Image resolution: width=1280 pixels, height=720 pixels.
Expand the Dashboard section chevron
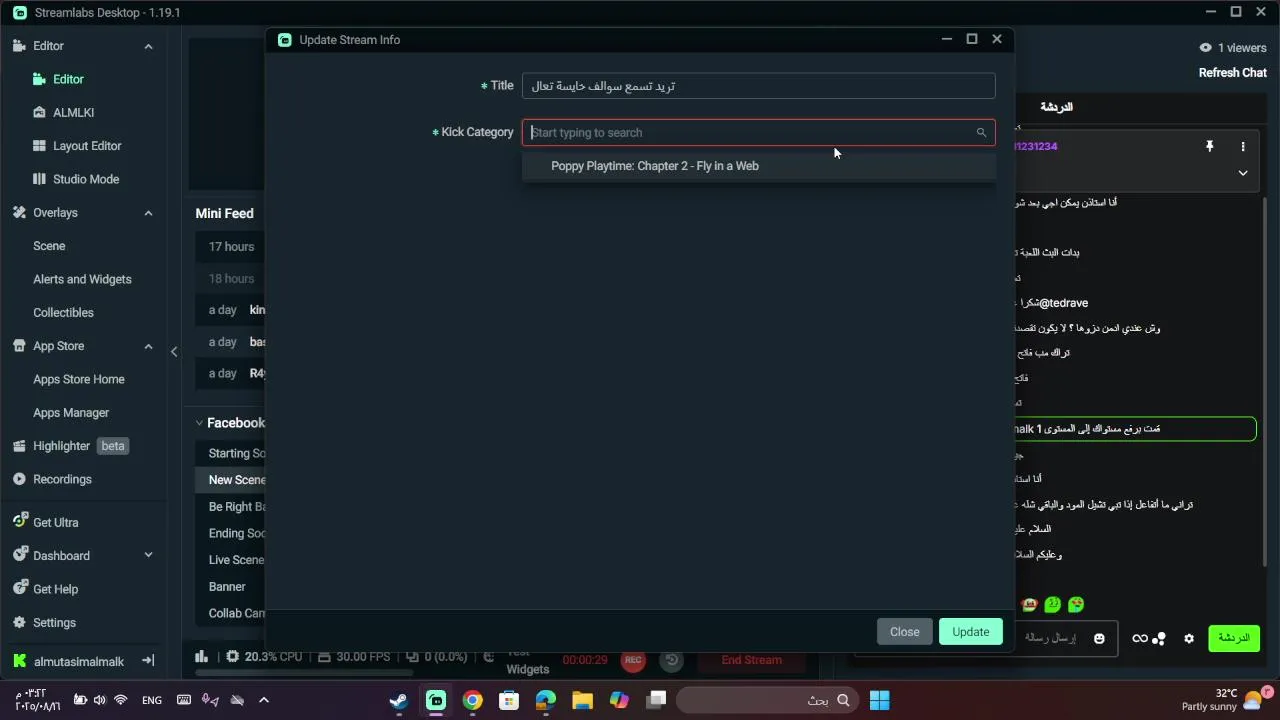point(148,555)
